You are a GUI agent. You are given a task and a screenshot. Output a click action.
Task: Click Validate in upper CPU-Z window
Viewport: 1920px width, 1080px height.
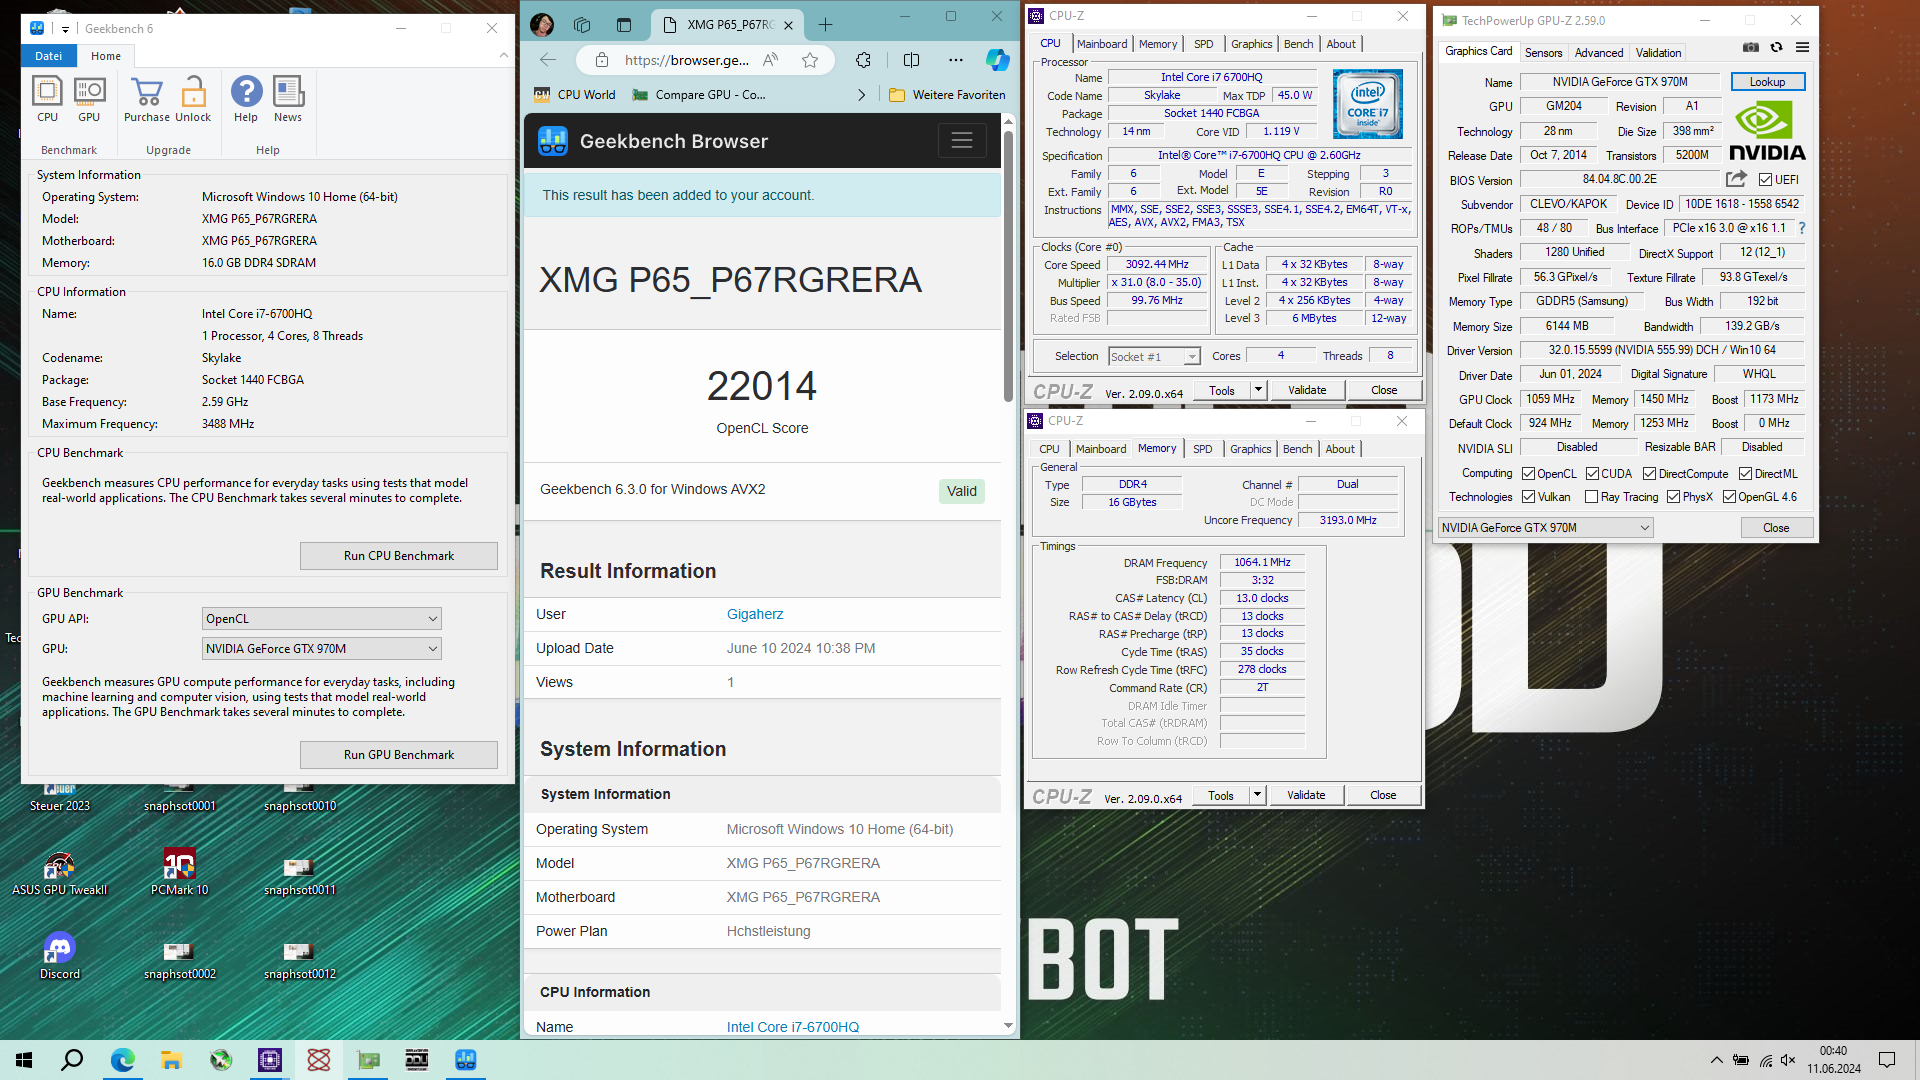click(1307, 390)
